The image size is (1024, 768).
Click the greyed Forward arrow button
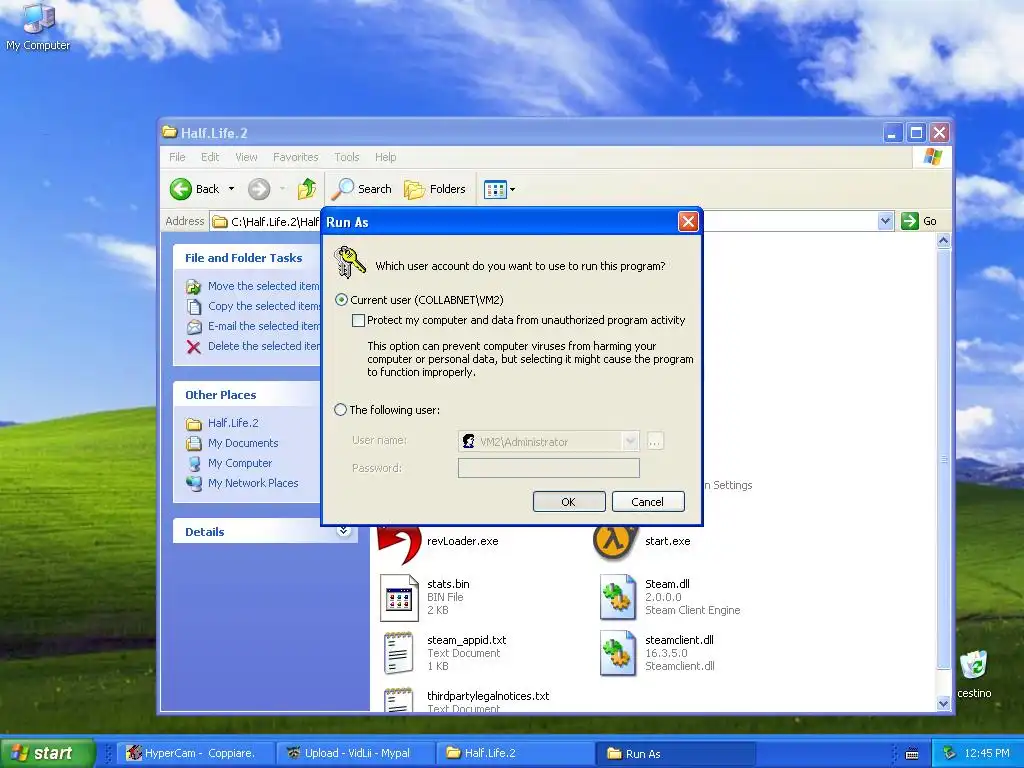[259, 189]
